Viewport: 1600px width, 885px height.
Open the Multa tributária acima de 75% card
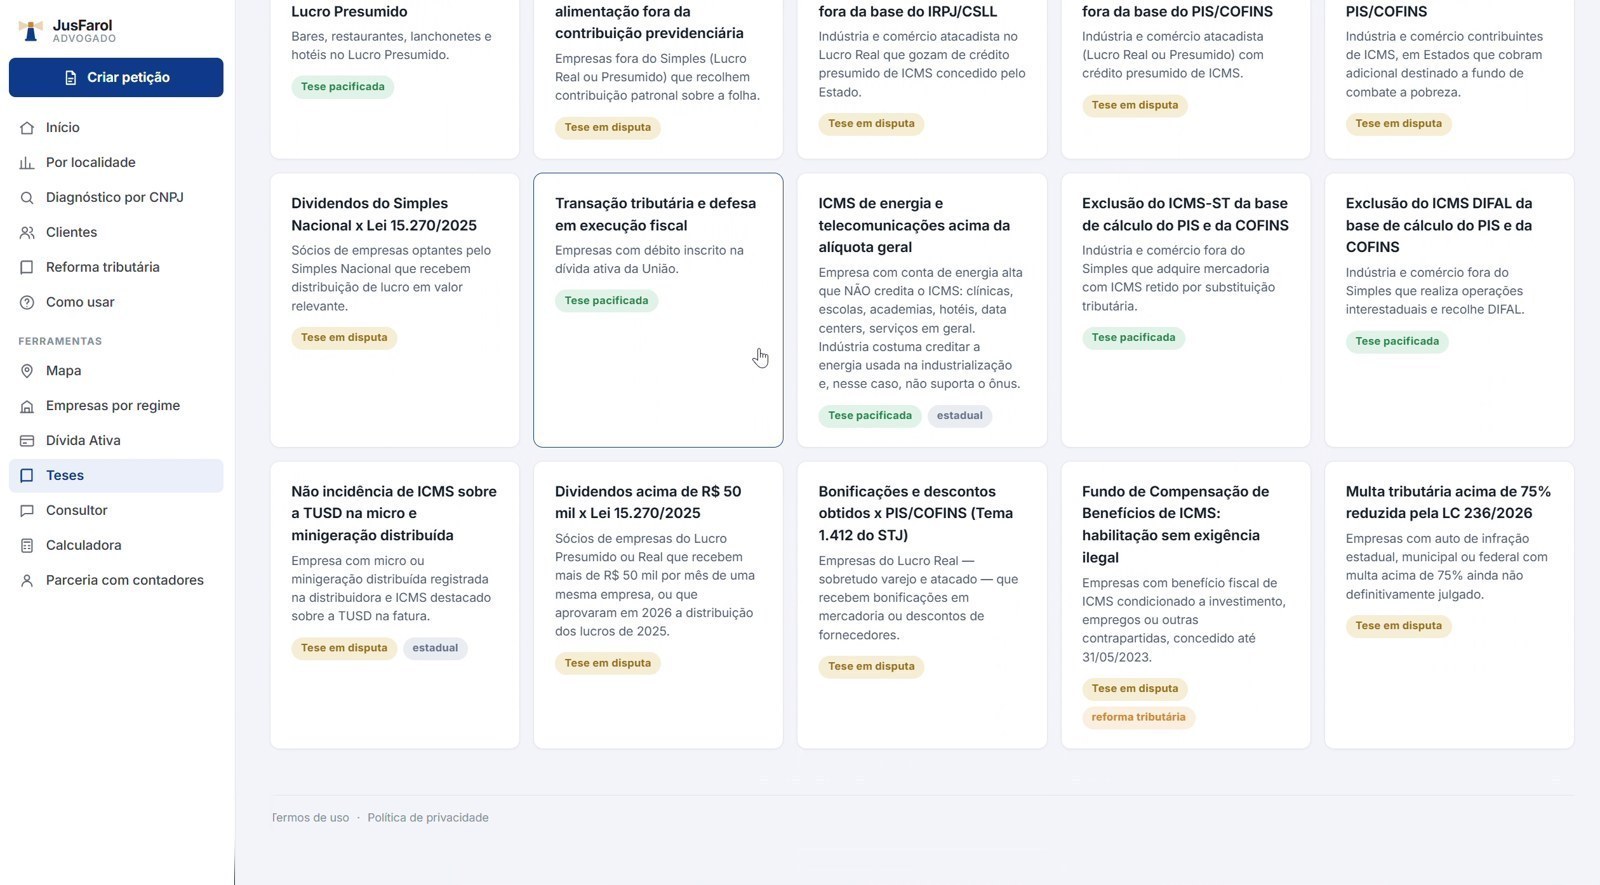(x=1449, y=605)
